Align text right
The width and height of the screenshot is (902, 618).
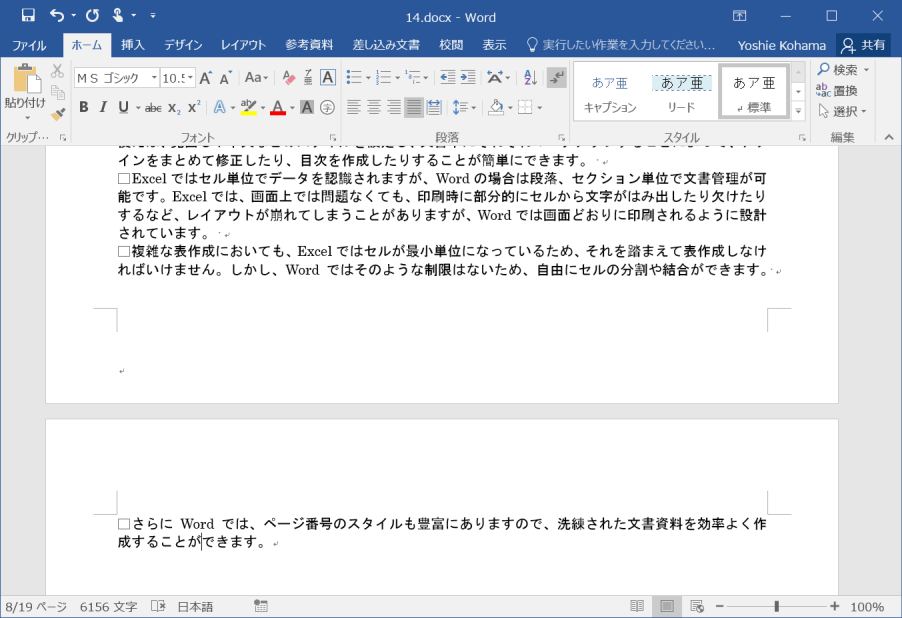(x=394, y=107)
